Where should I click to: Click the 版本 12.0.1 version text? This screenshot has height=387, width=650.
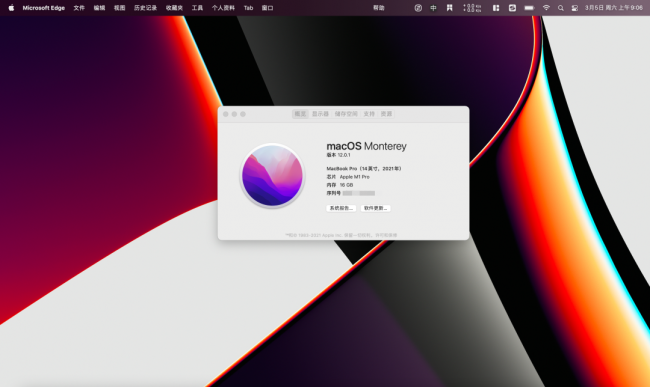[339, 155]
